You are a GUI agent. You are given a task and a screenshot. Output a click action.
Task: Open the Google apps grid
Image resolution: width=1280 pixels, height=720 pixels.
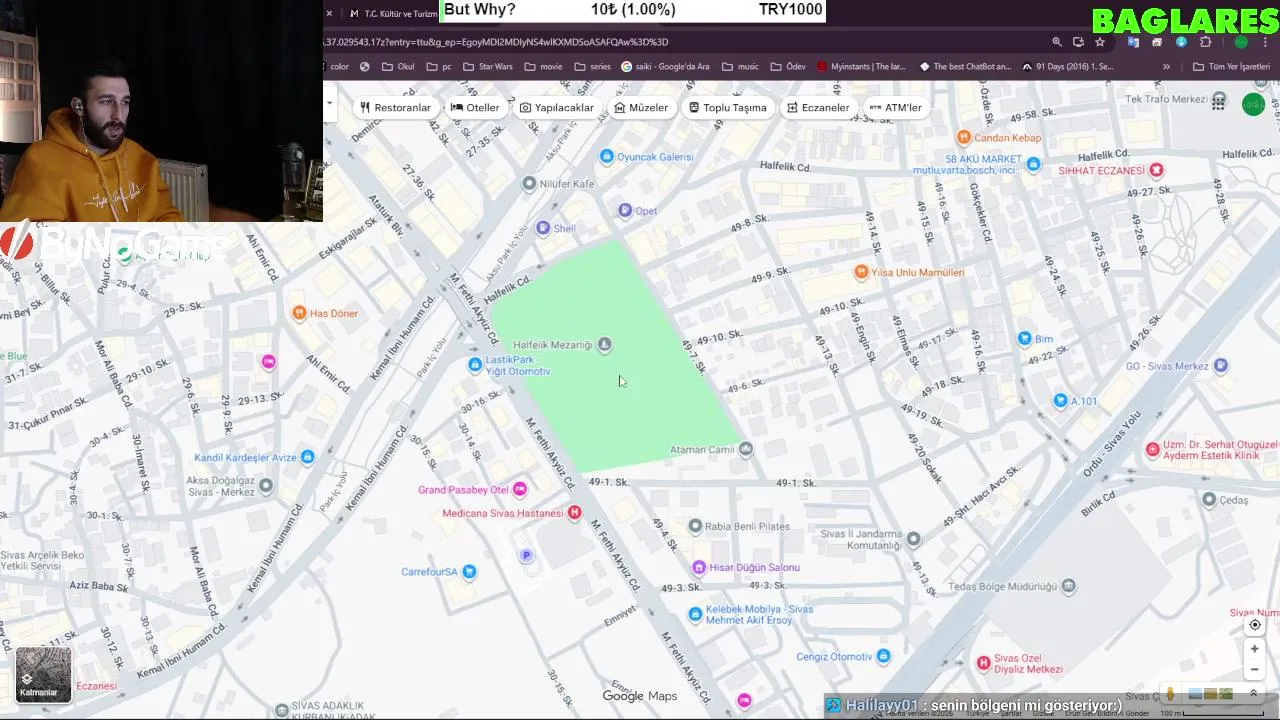(x=1218, y=102)
